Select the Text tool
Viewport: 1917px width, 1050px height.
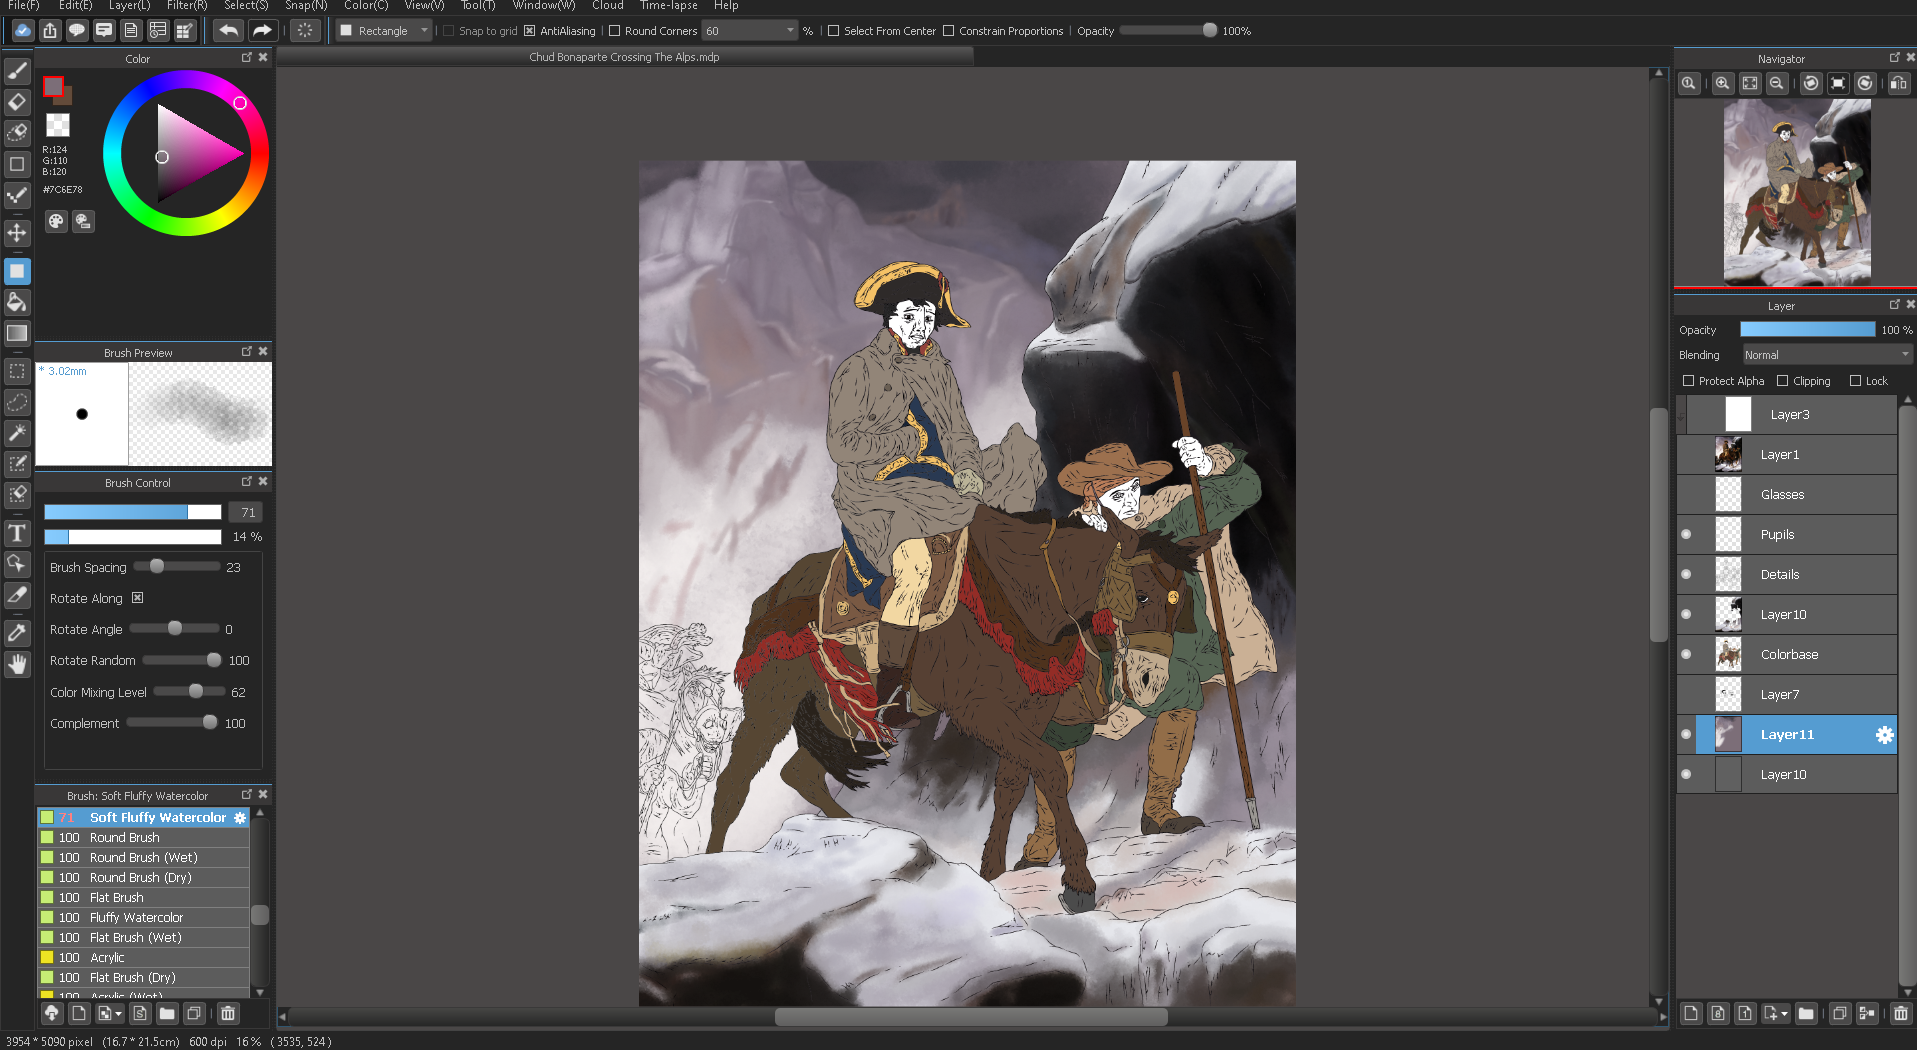pos(17,533)
